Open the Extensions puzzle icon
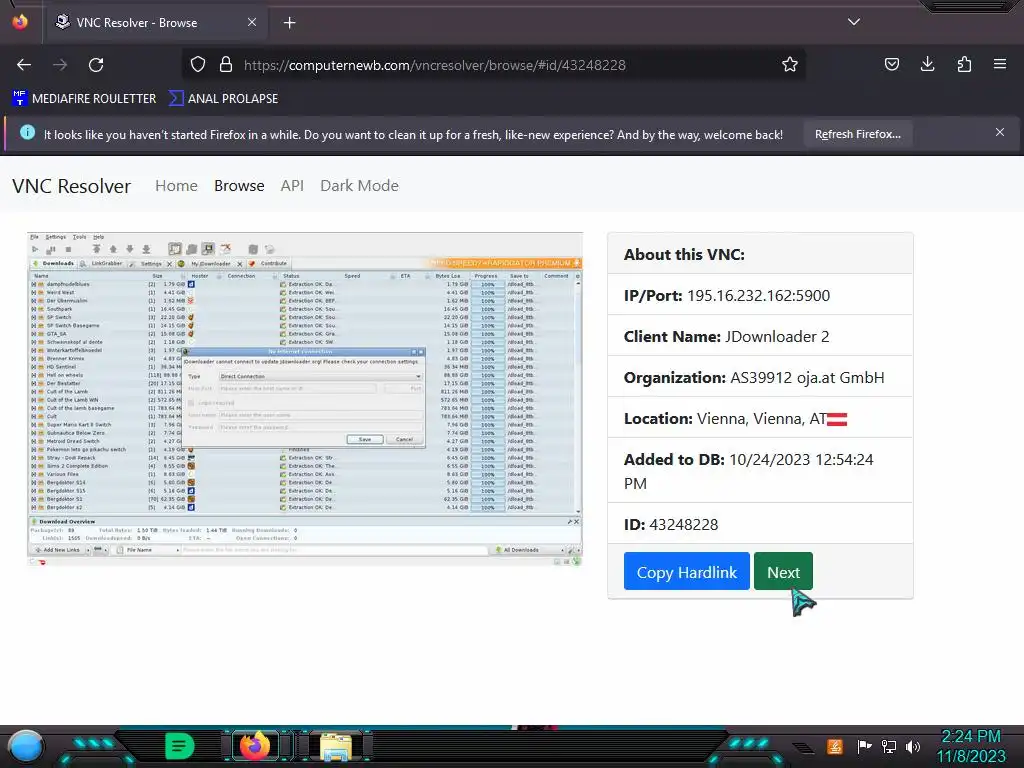The width and height of the screenshot is (1024, 768). pyautogui.click(x=964, y=64)
